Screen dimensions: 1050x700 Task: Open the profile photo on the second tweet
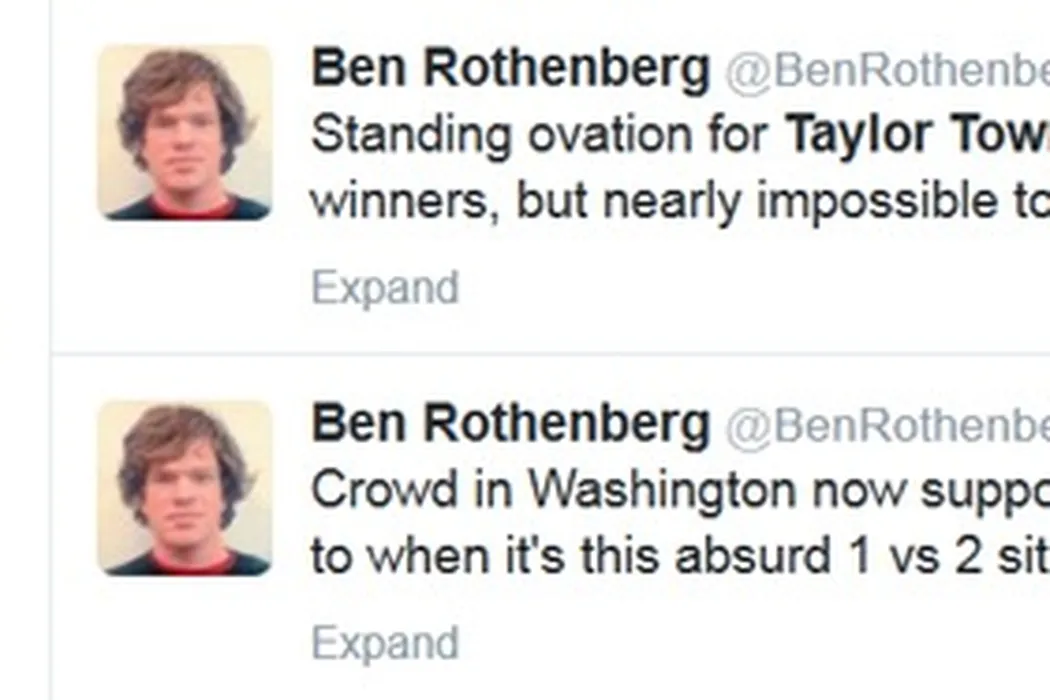(184, 488)
